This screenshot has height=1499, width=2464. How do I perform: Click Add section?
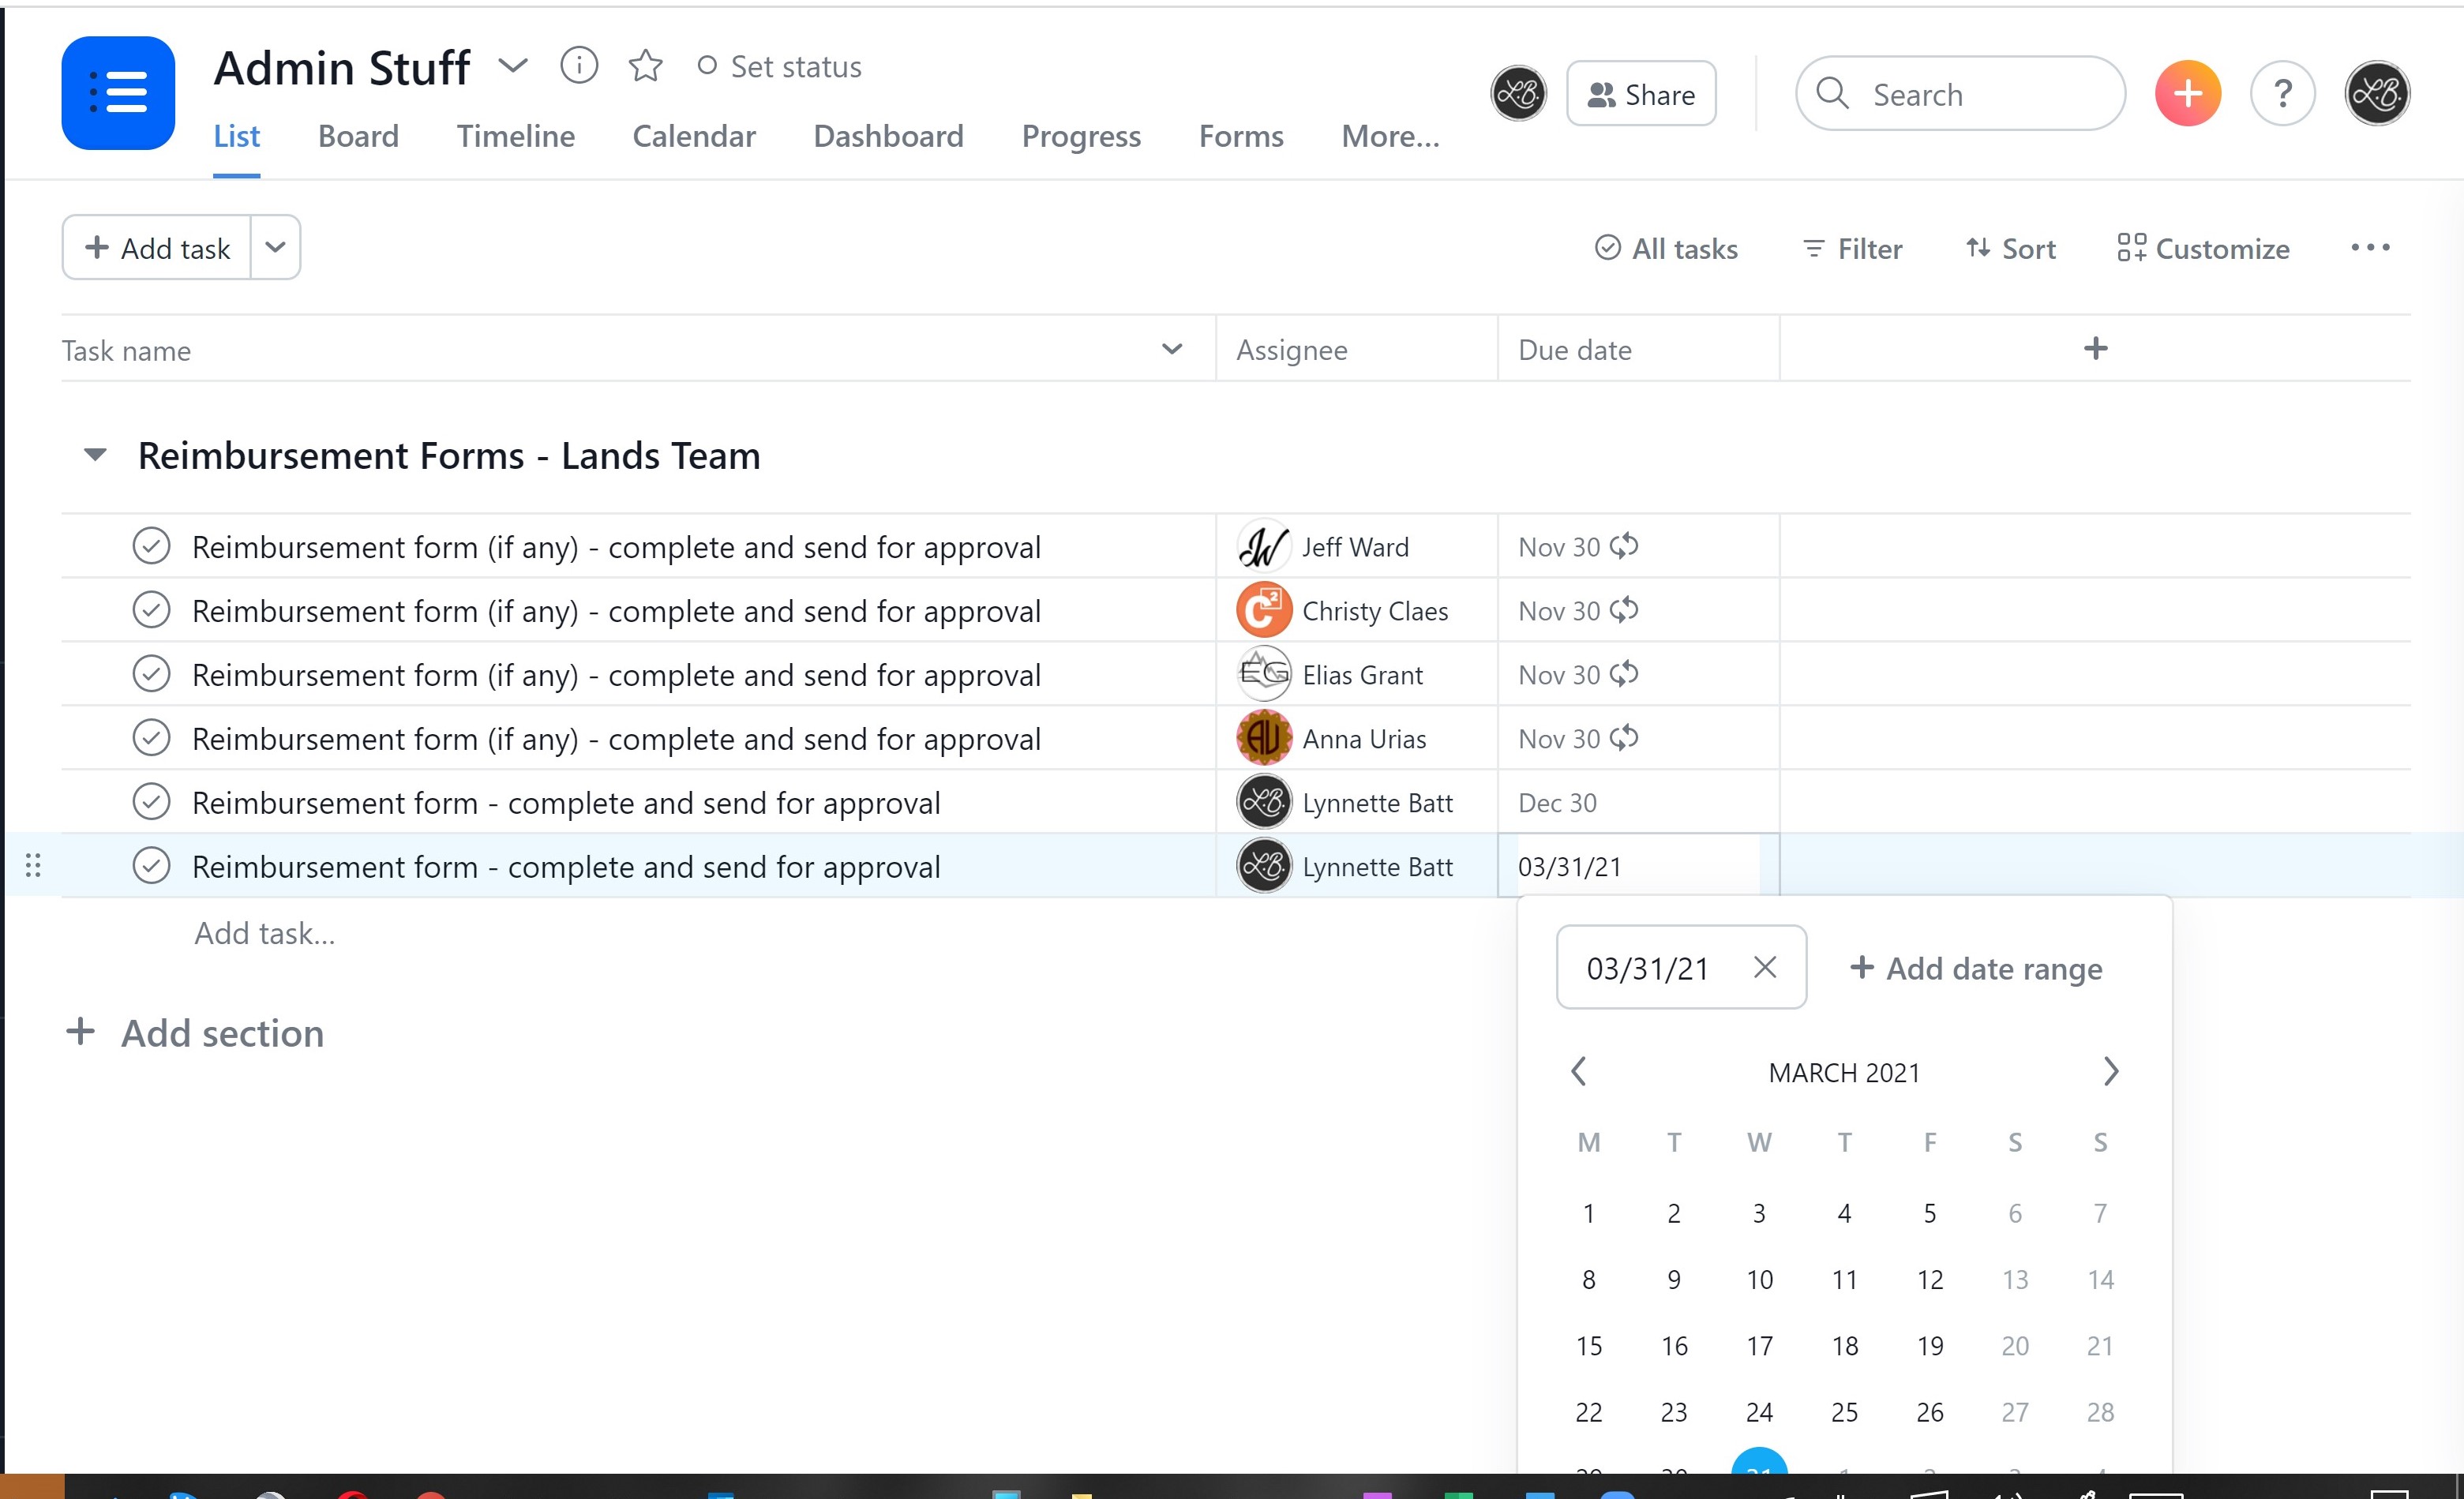[195, 1032]
